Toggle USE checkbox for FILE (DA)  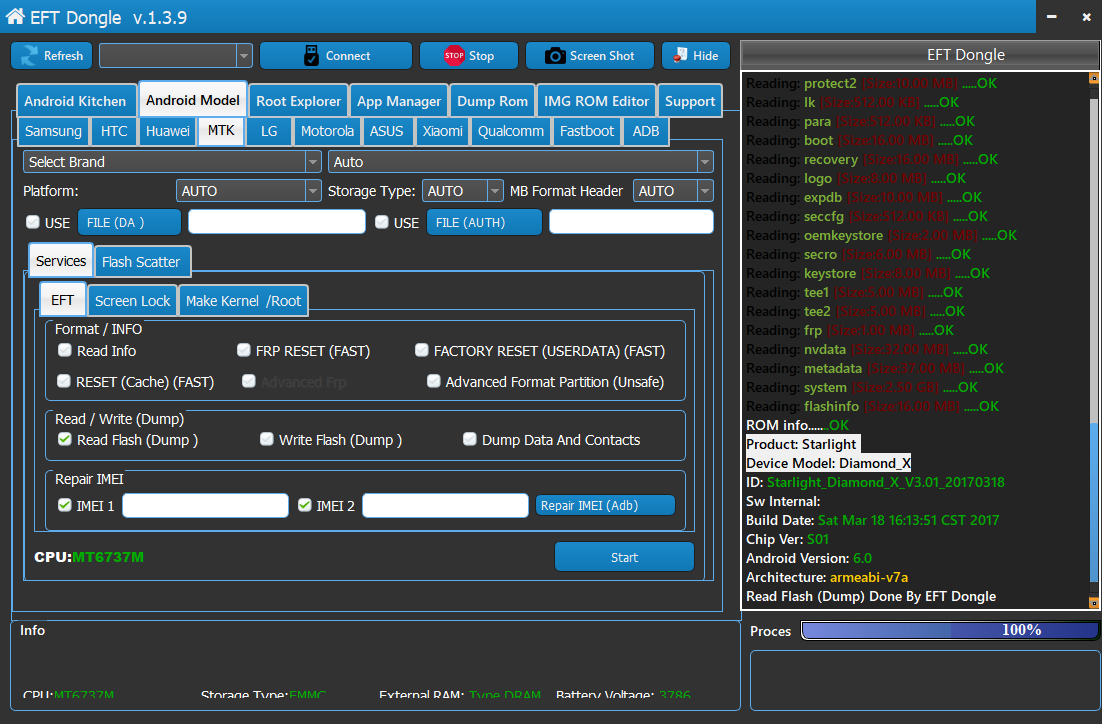pos(32,222)
